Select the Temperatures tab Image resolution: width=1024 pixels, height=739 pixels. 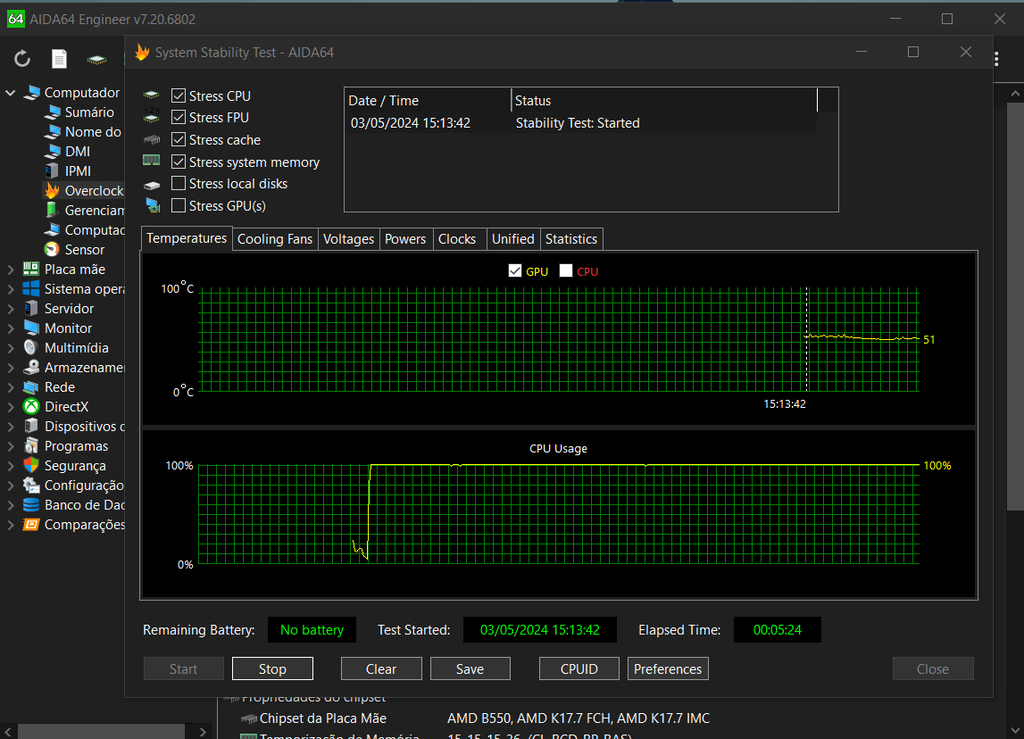tap(186, 238)
